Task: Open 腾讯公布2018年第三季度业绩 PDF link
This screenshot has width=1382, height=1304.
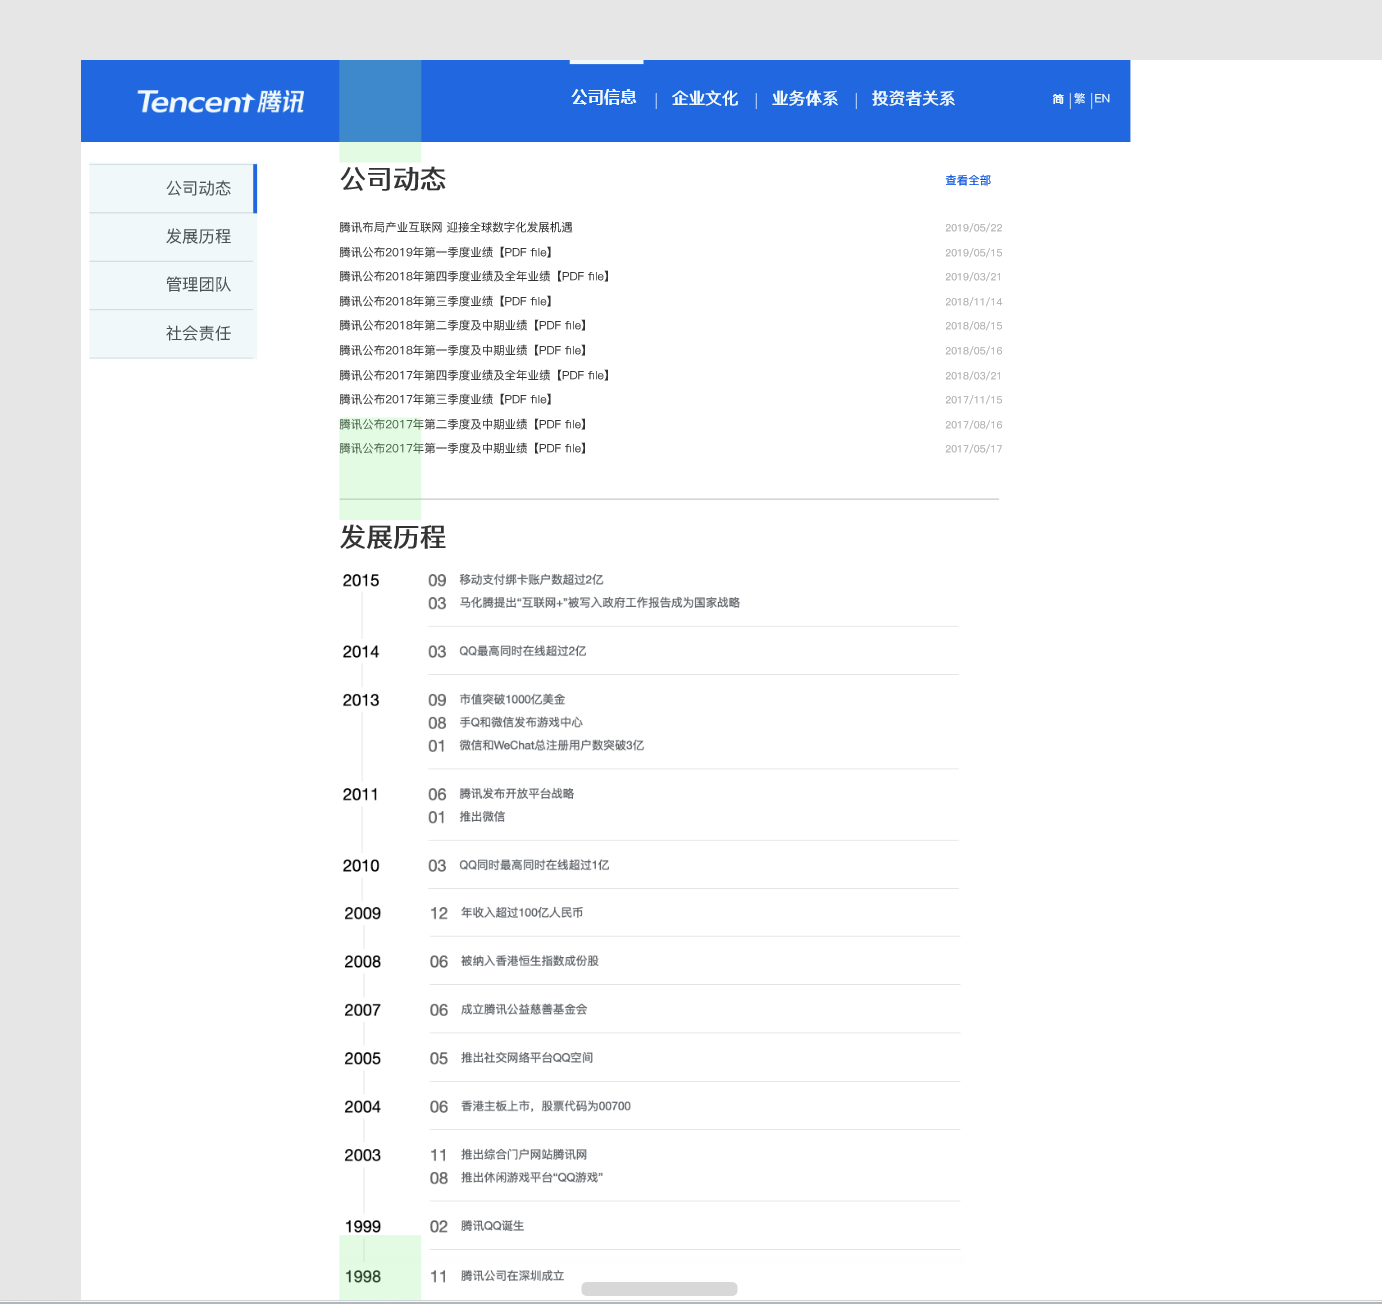Action: click(446, 302)
